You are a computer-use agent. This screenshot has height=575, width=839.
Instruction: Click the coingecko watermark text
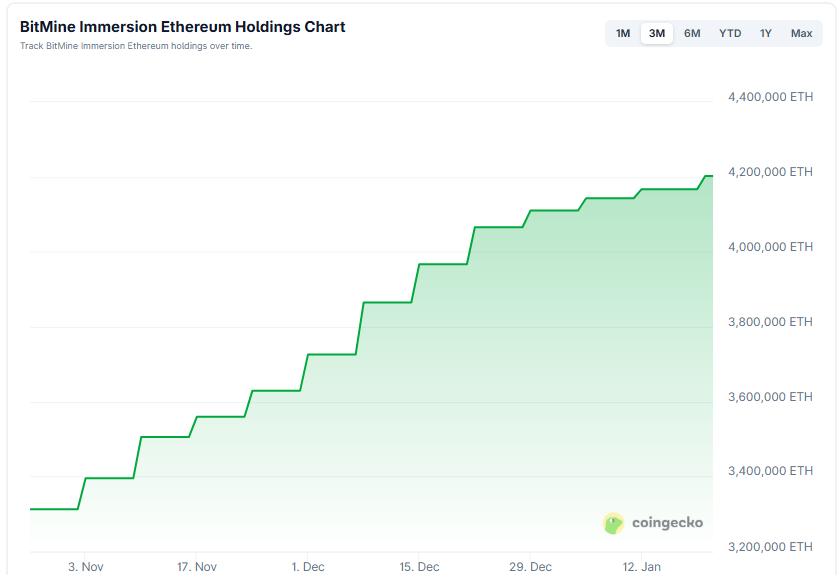667,523
